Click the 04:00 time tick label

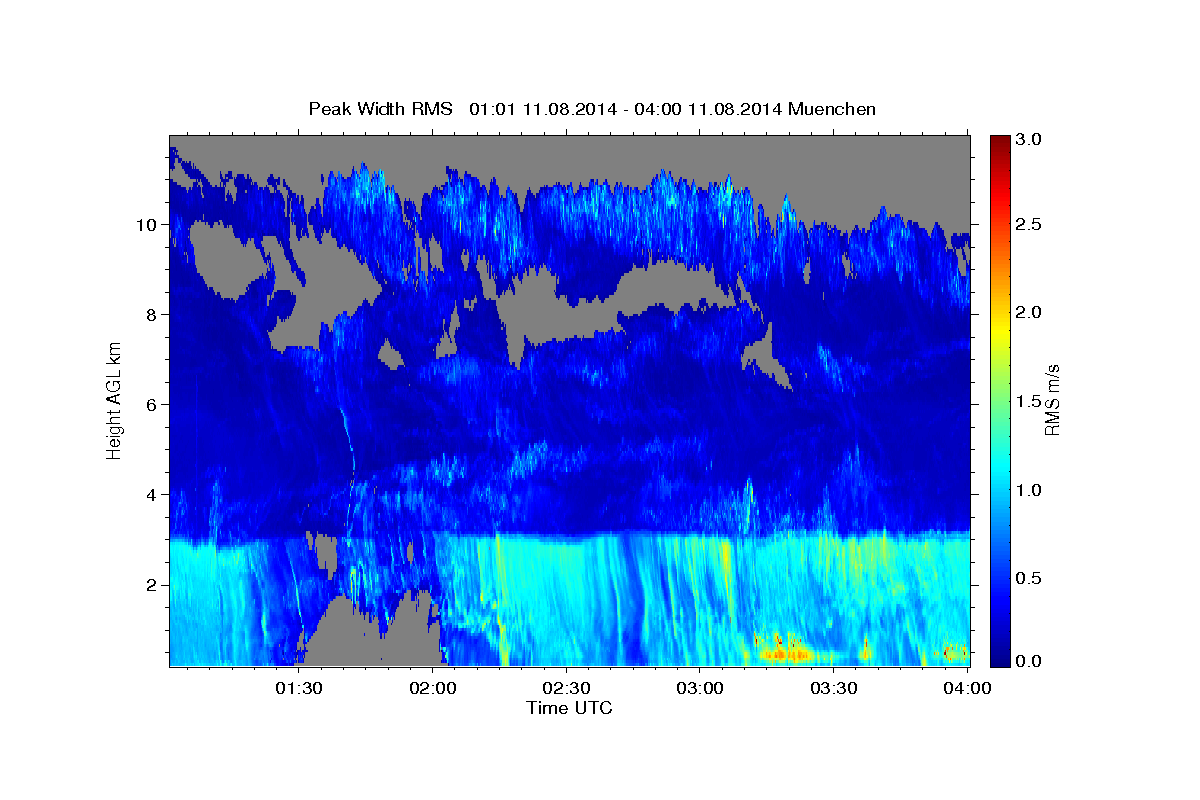[x=968, y=688]
